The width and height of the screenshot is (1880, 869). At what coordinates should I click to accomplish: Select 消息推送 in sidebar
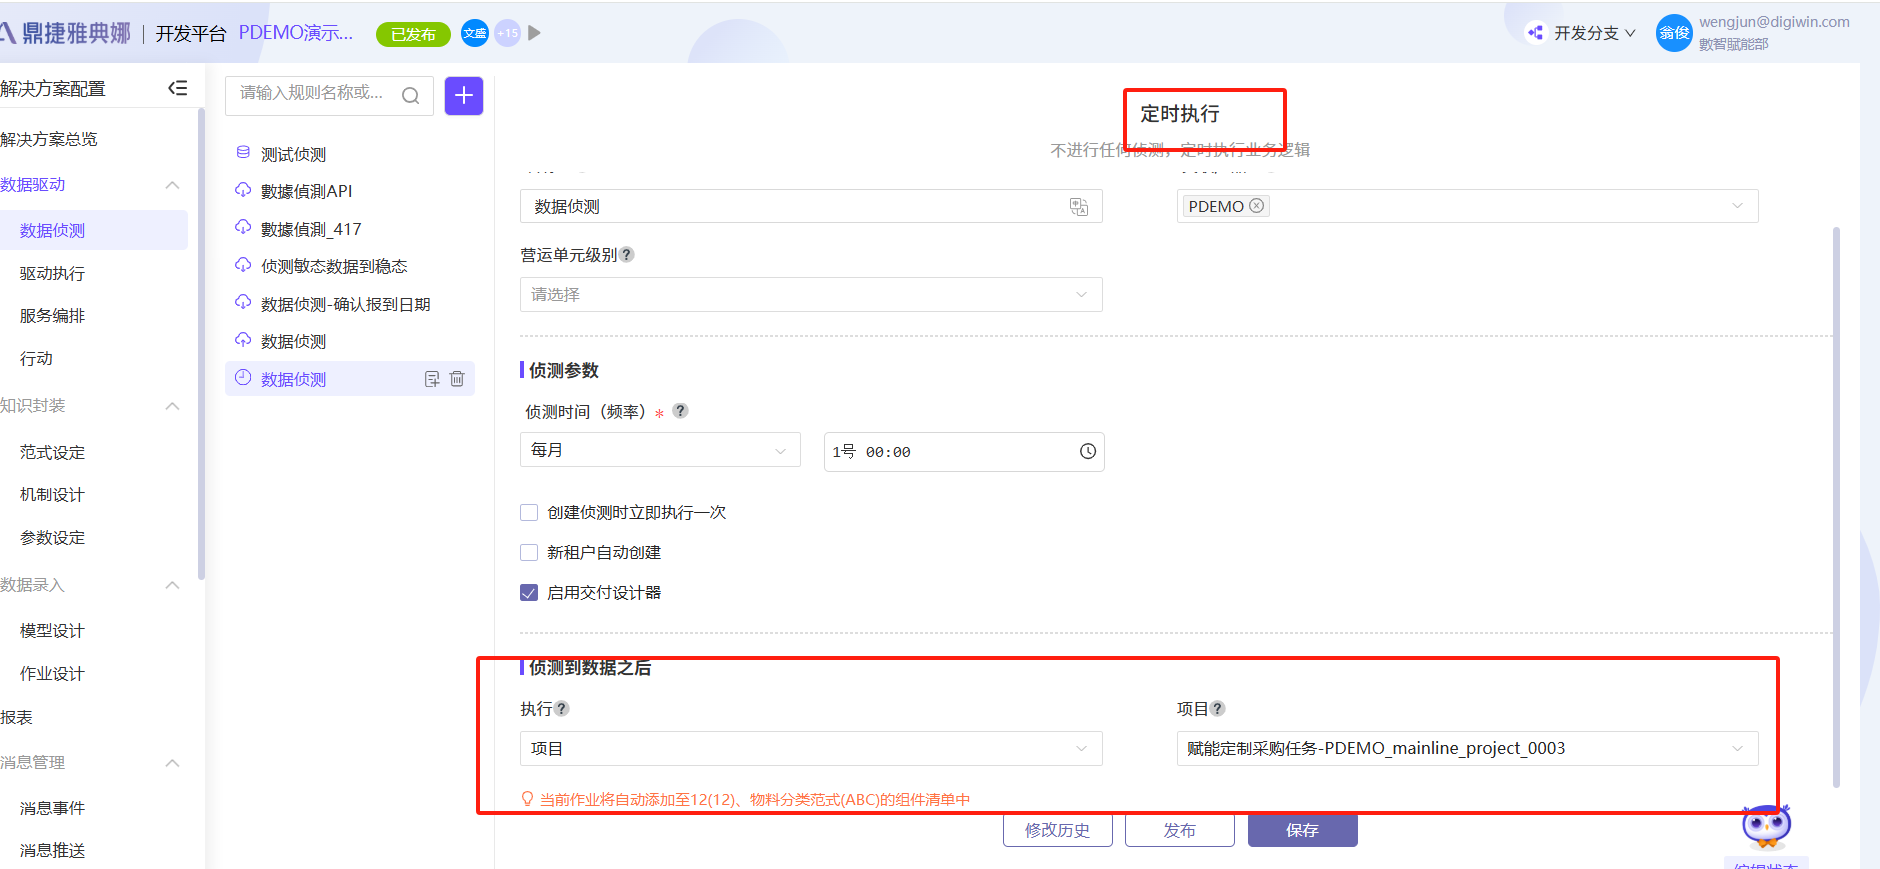click(x=52, y=850)
